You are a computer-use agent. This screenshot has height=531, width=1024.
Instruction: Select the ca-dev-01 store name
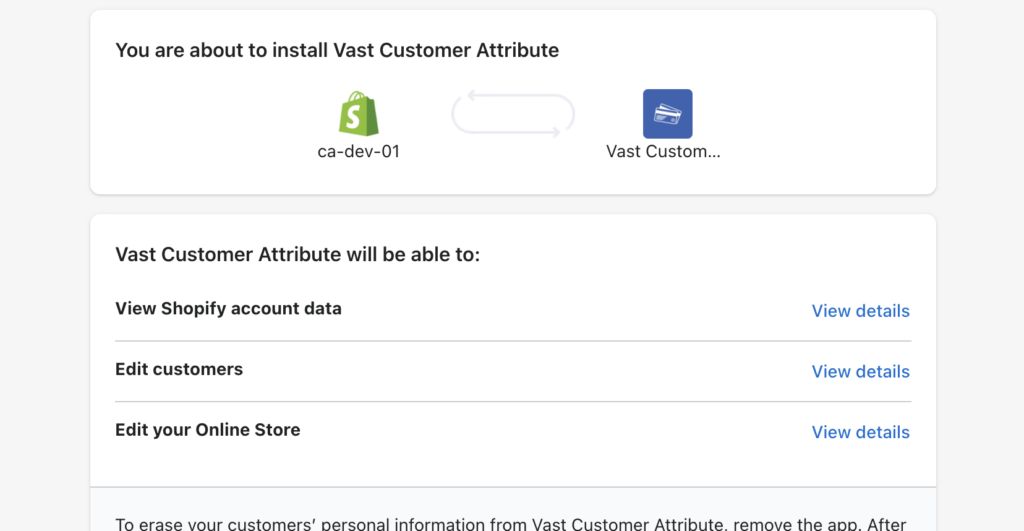click(x=359, y=152)
